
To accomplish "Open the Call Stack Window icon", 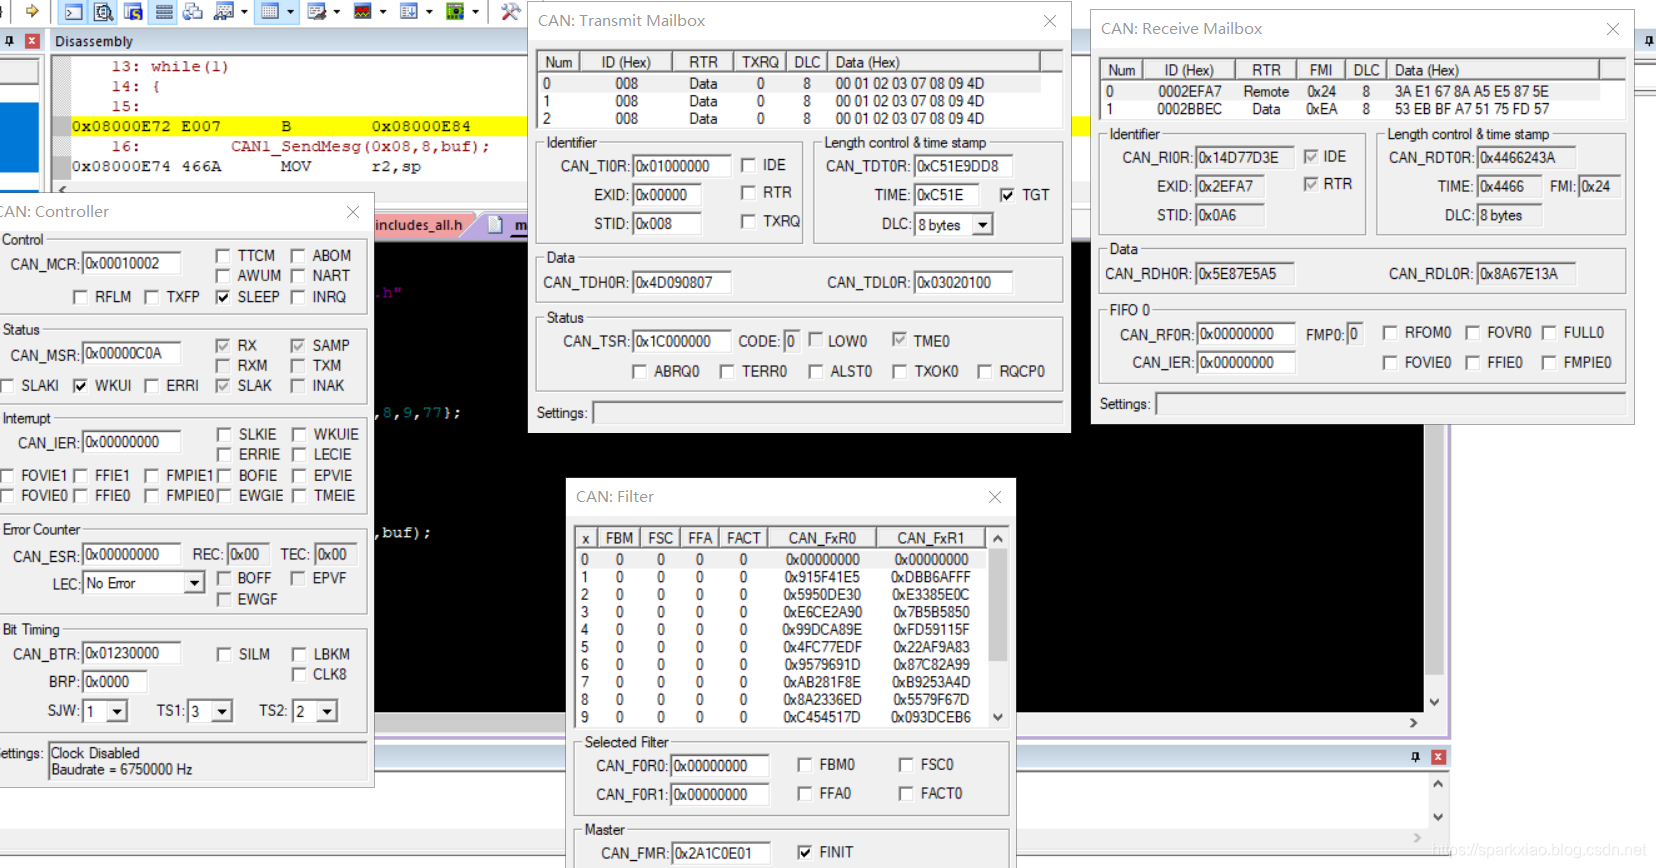I will (193, 11).
